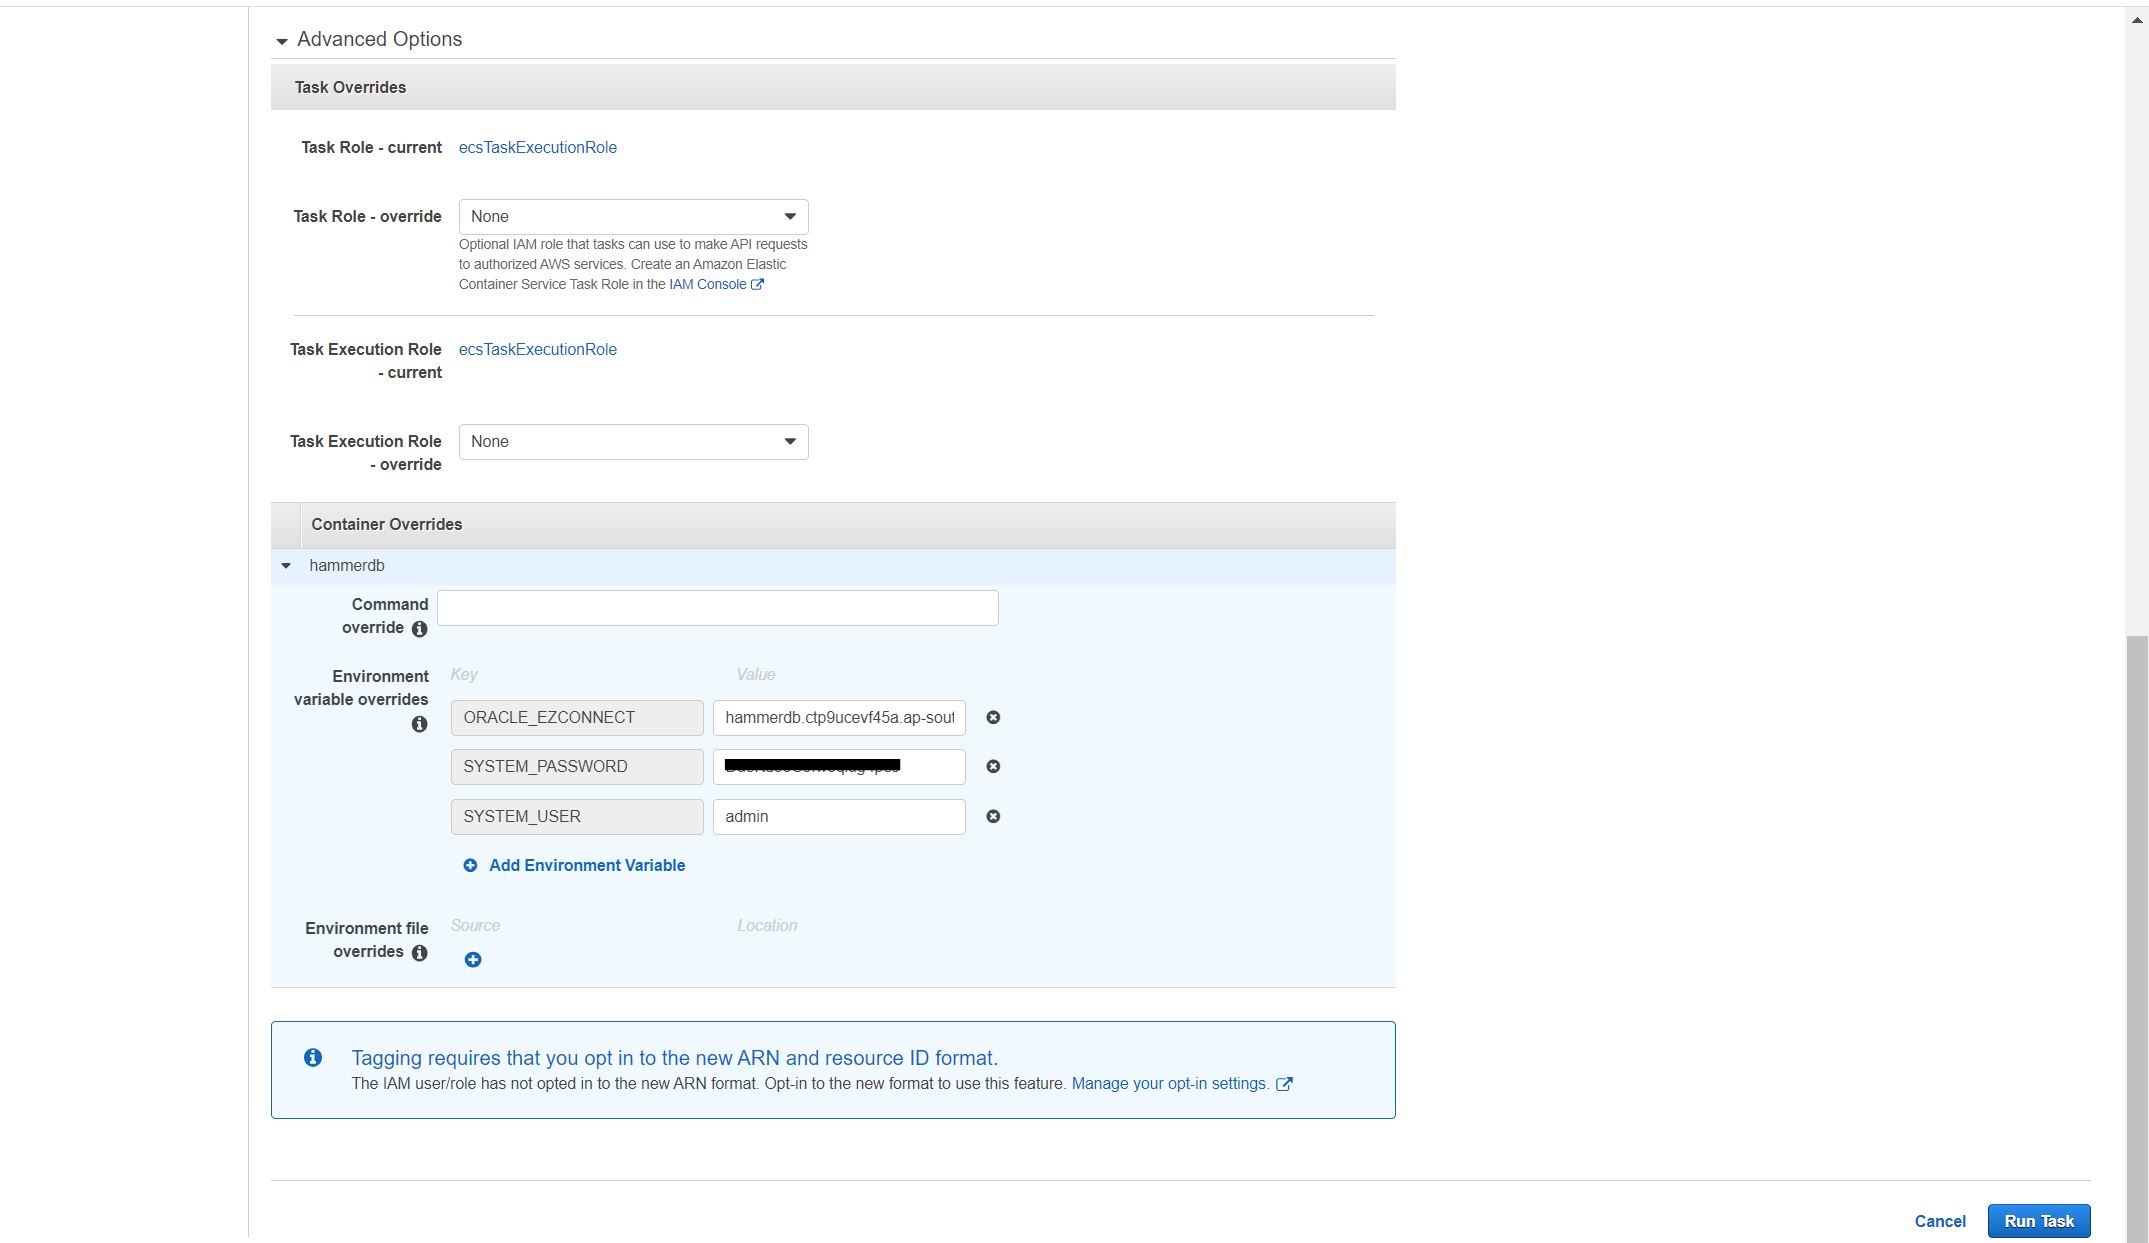Open Task Execution Role override dropdown

(633, 442)
